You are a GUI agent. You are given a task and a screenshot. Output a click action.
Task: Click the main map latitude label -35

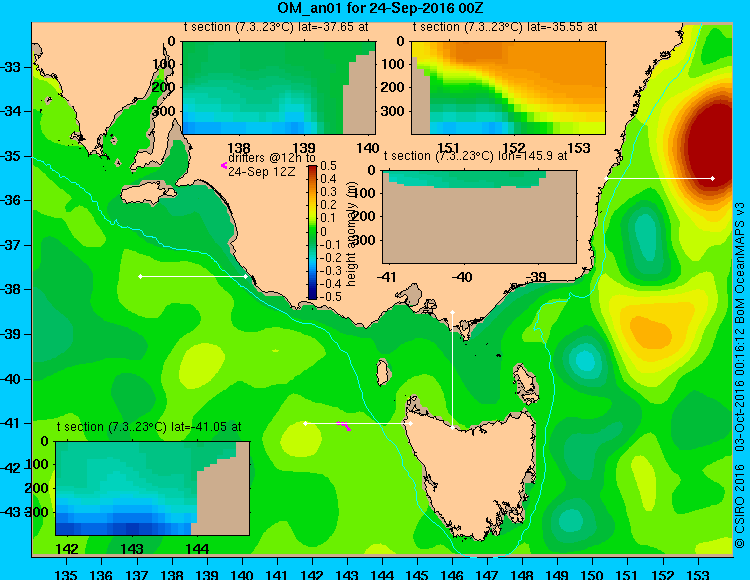pyautogui.click(x=11, y=156)
